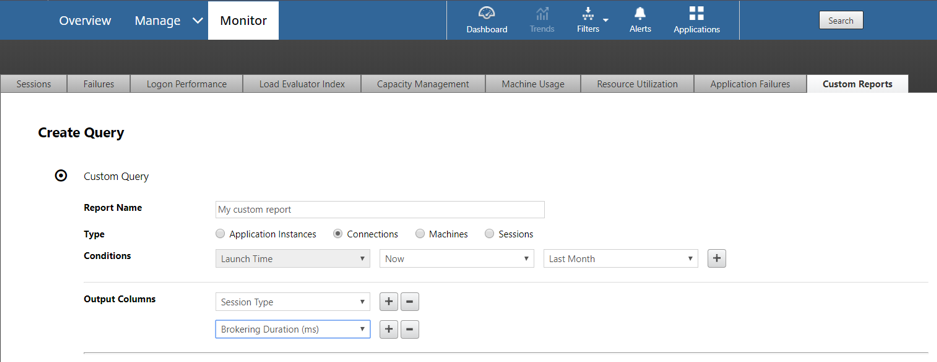937x362 pixels.
Task: Open the Machine Usage tab
Action: [x=533, y=84]
